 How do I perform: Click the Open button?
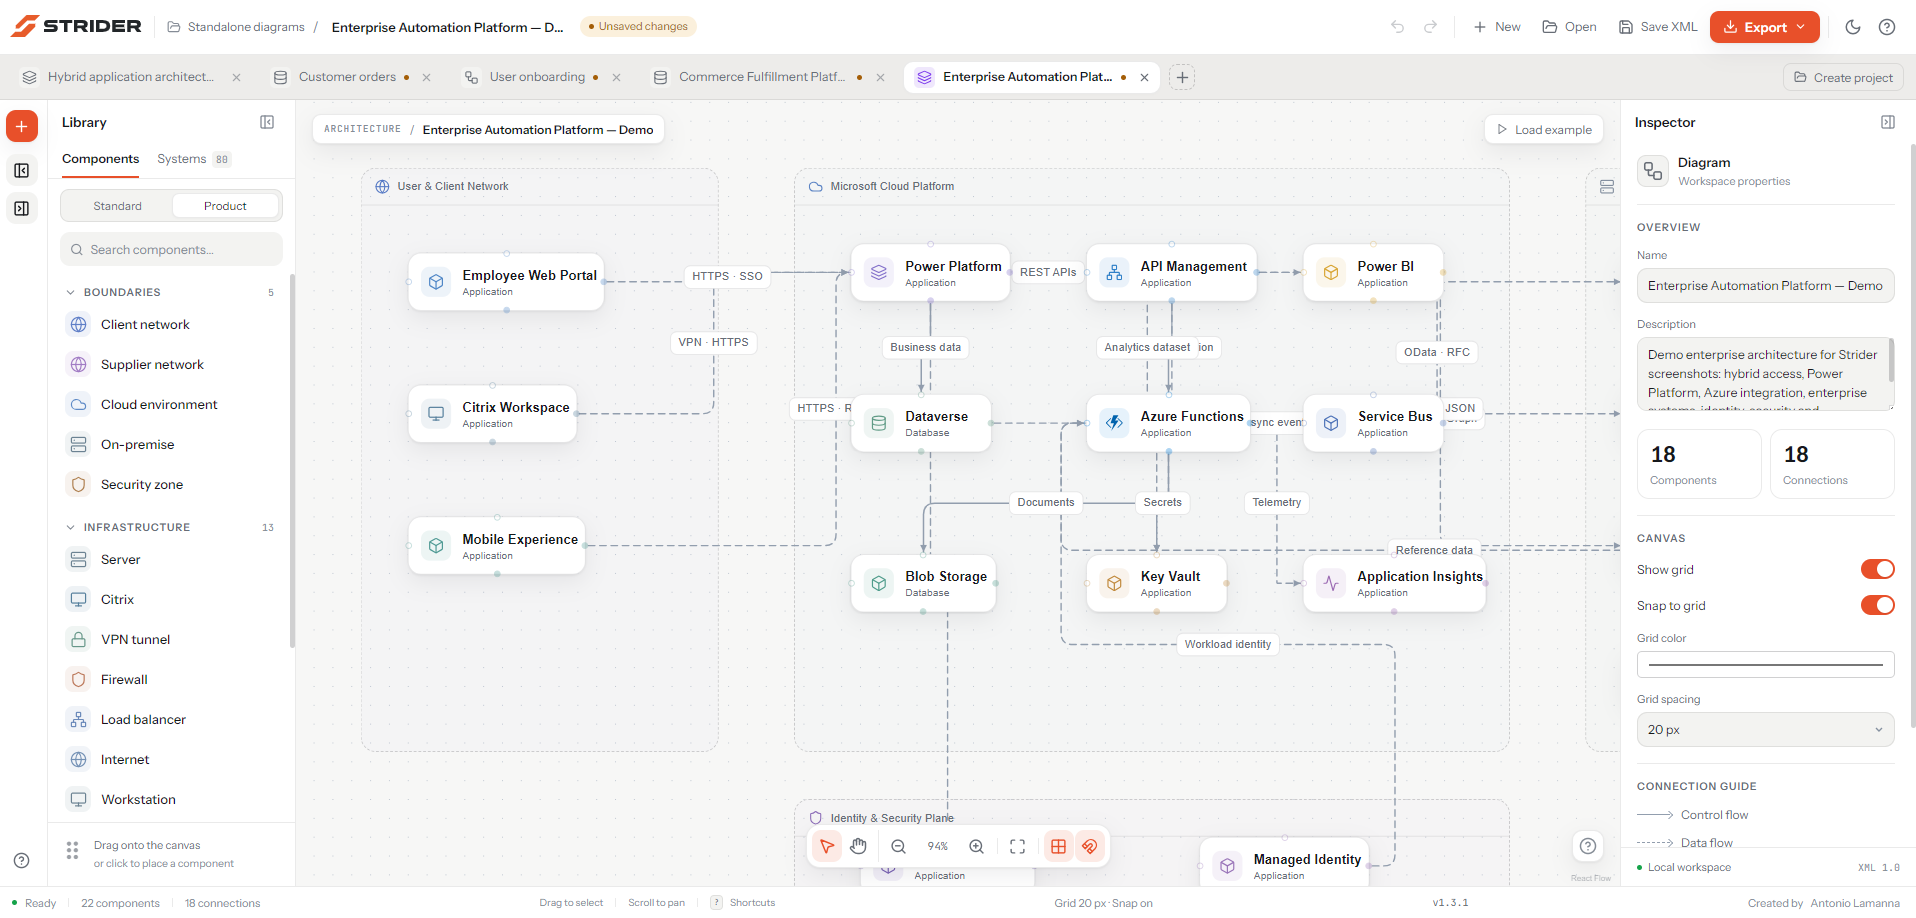coord(1569,27)
